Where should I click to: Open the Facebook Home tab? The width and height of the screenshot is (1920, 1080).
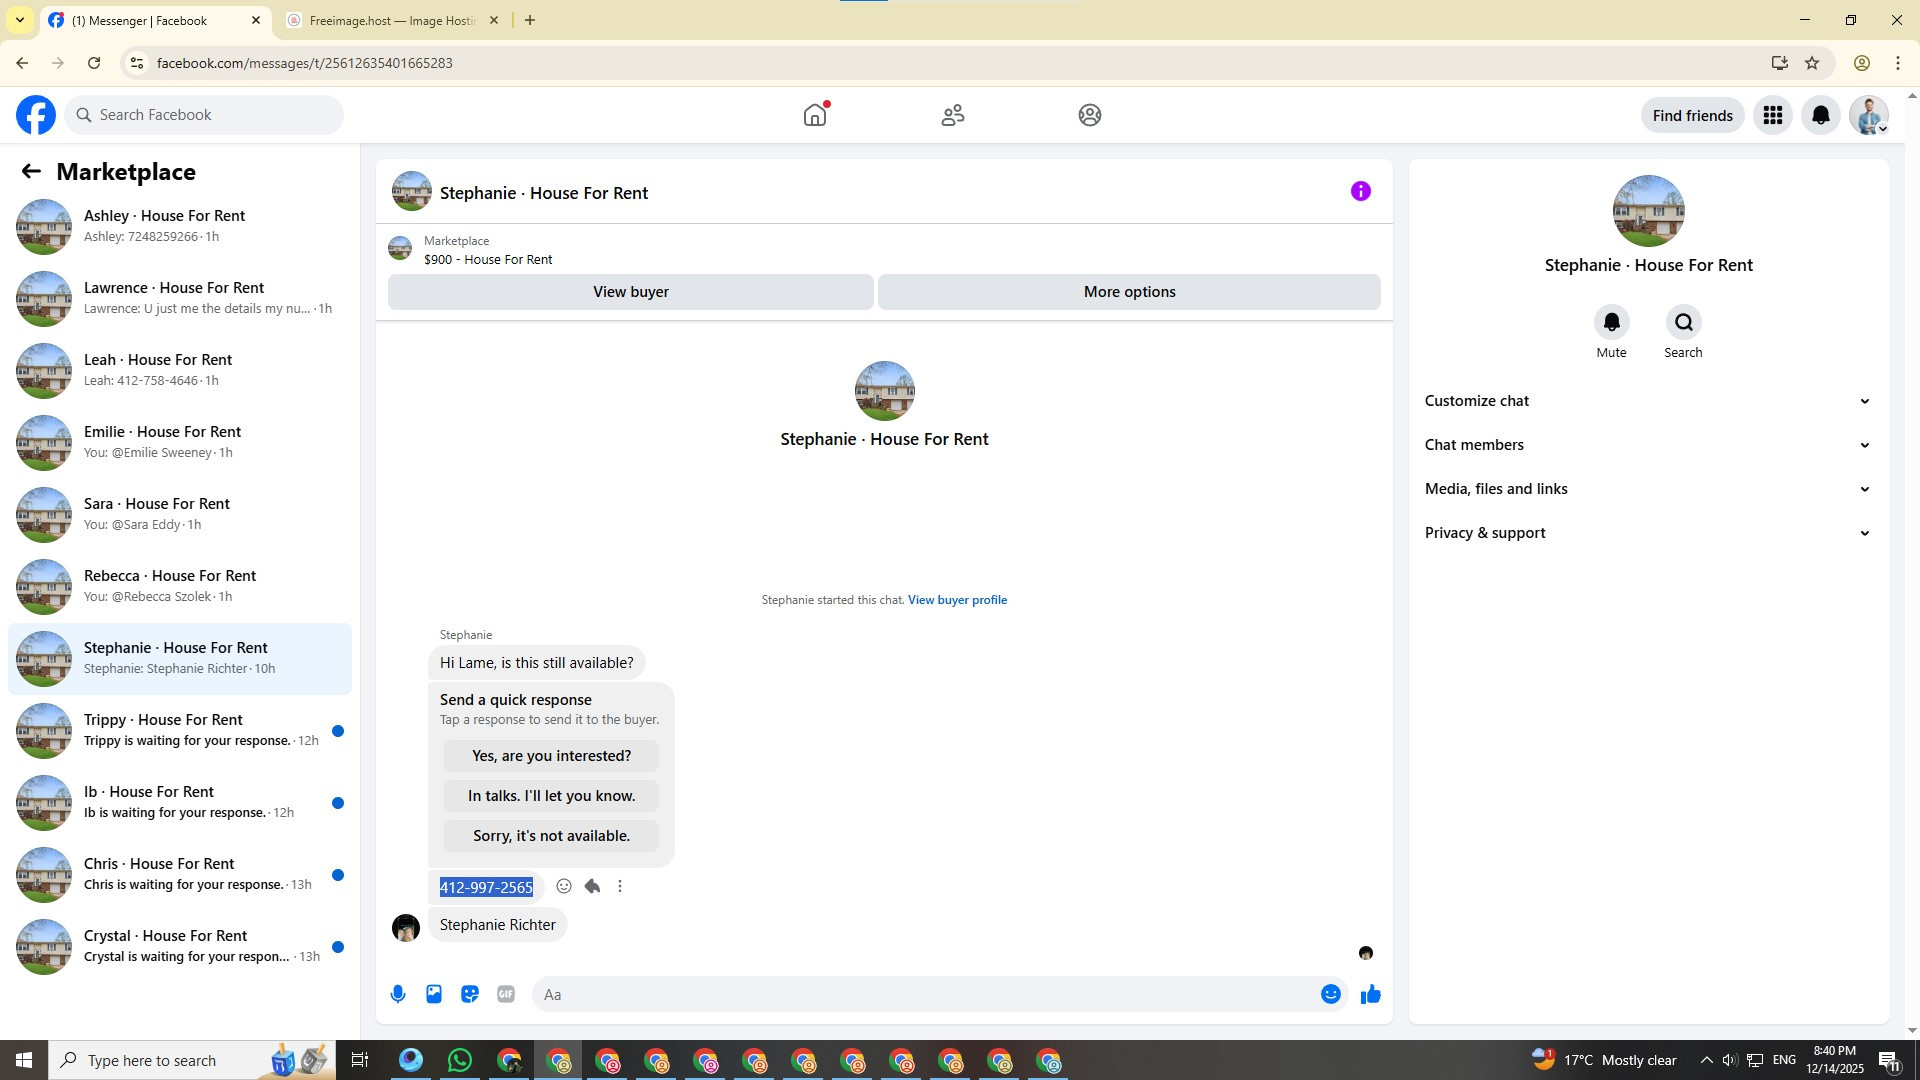tap(815, 115)
